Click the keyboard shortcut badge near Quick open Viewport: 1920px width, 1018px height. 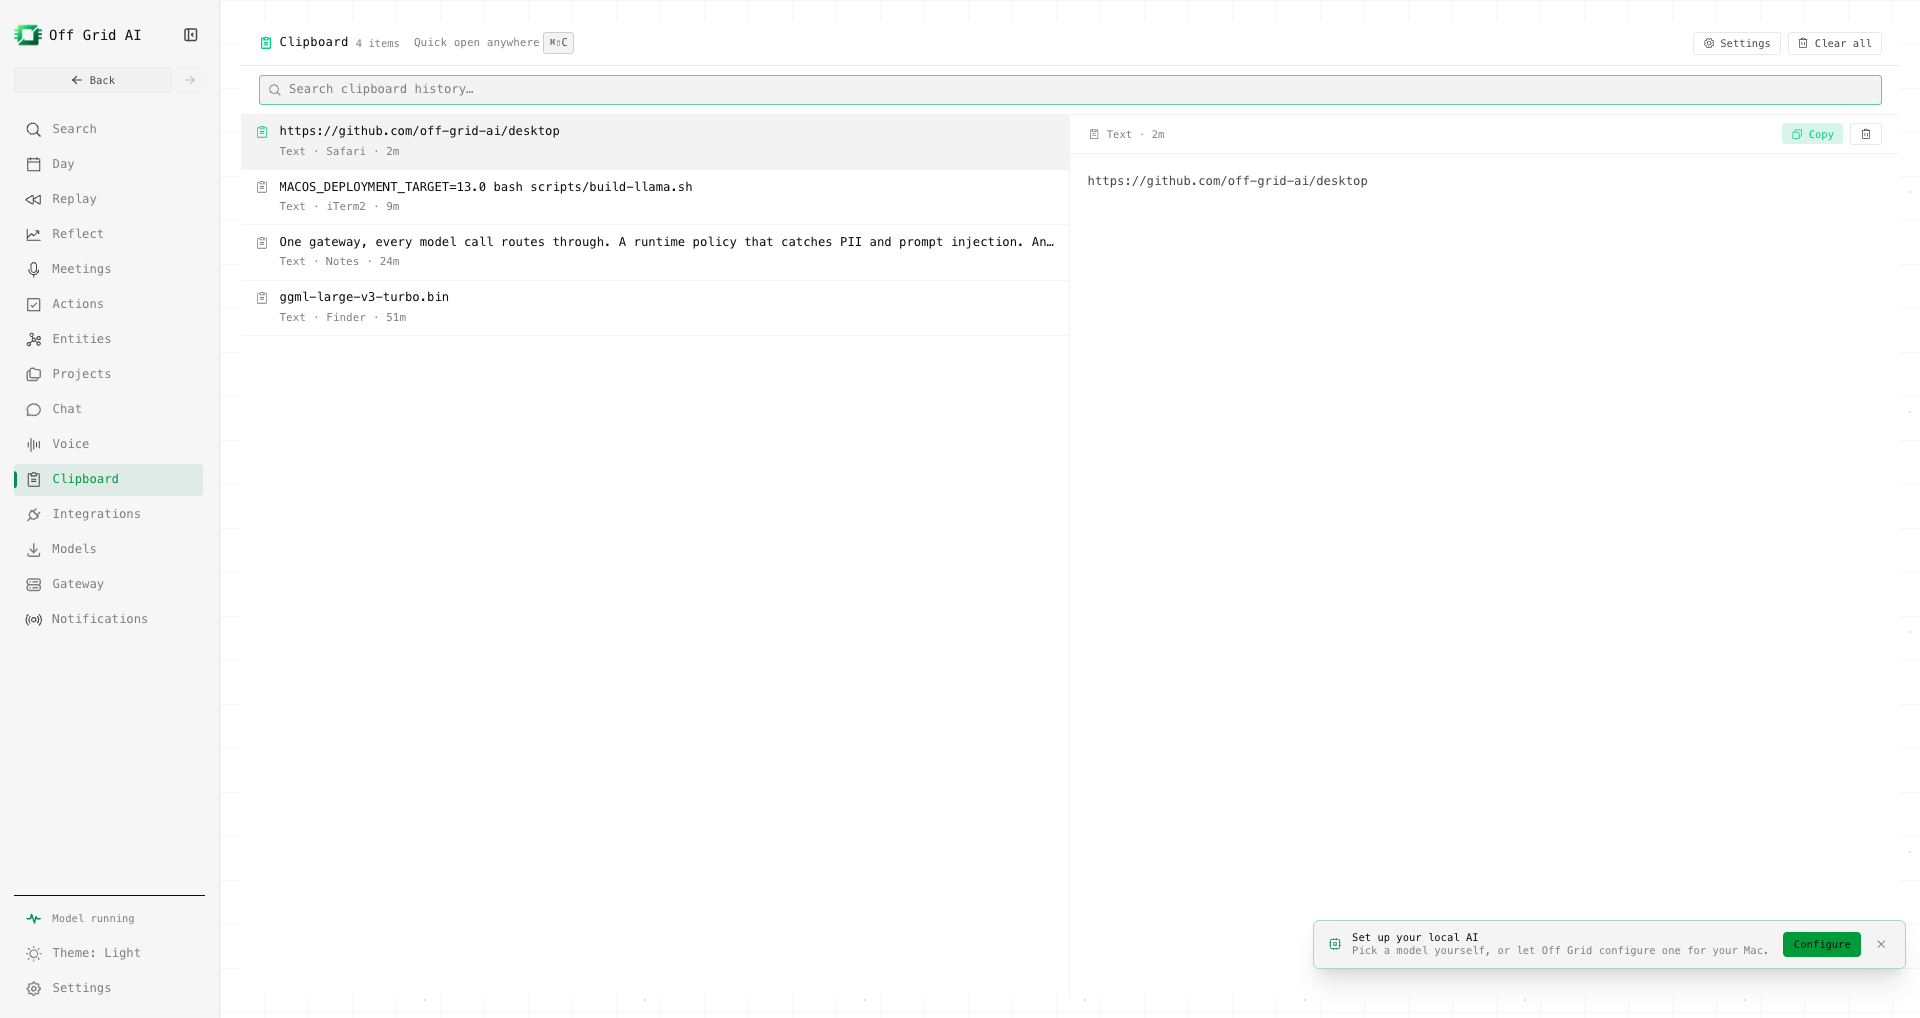559,43
